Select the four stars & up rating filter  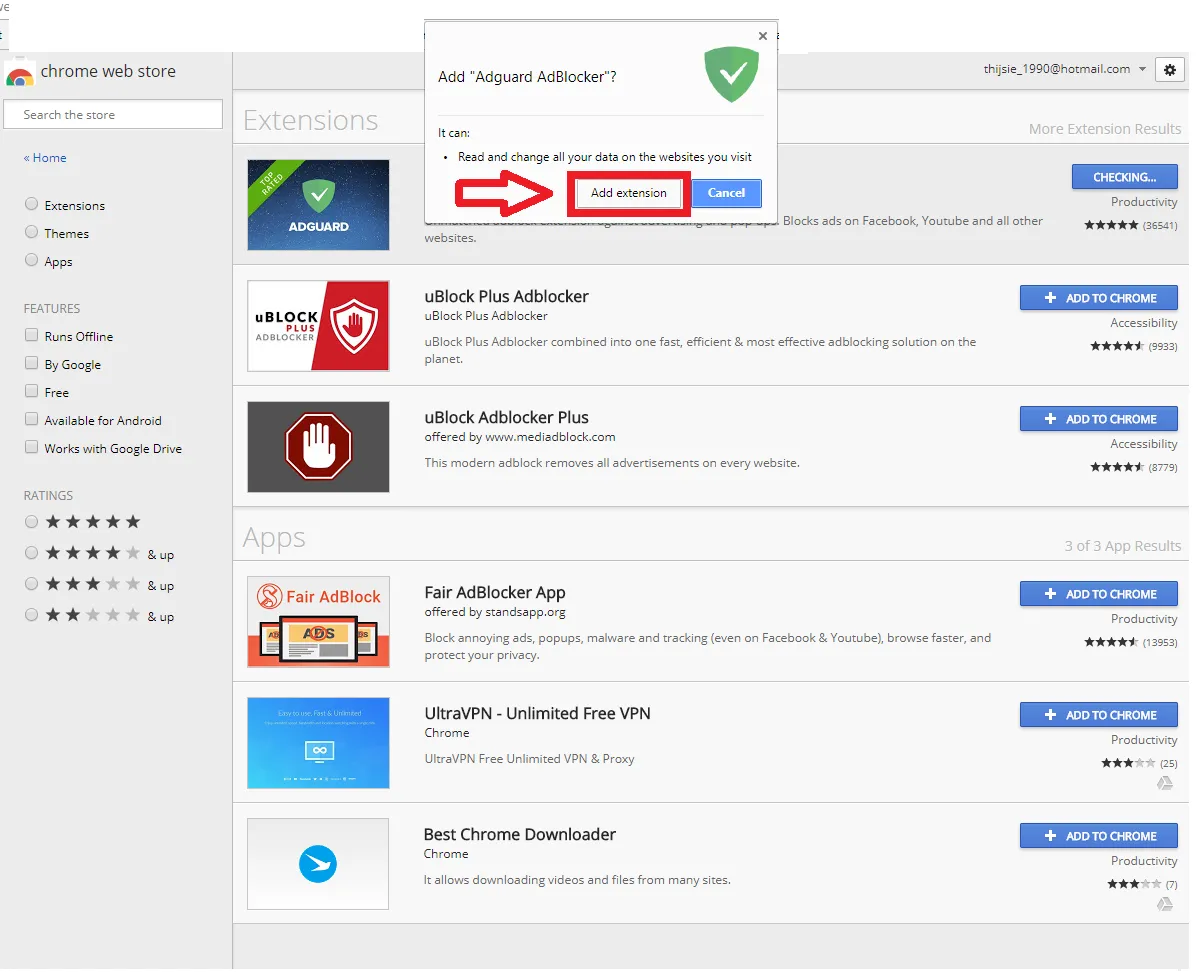pos(31,553)
